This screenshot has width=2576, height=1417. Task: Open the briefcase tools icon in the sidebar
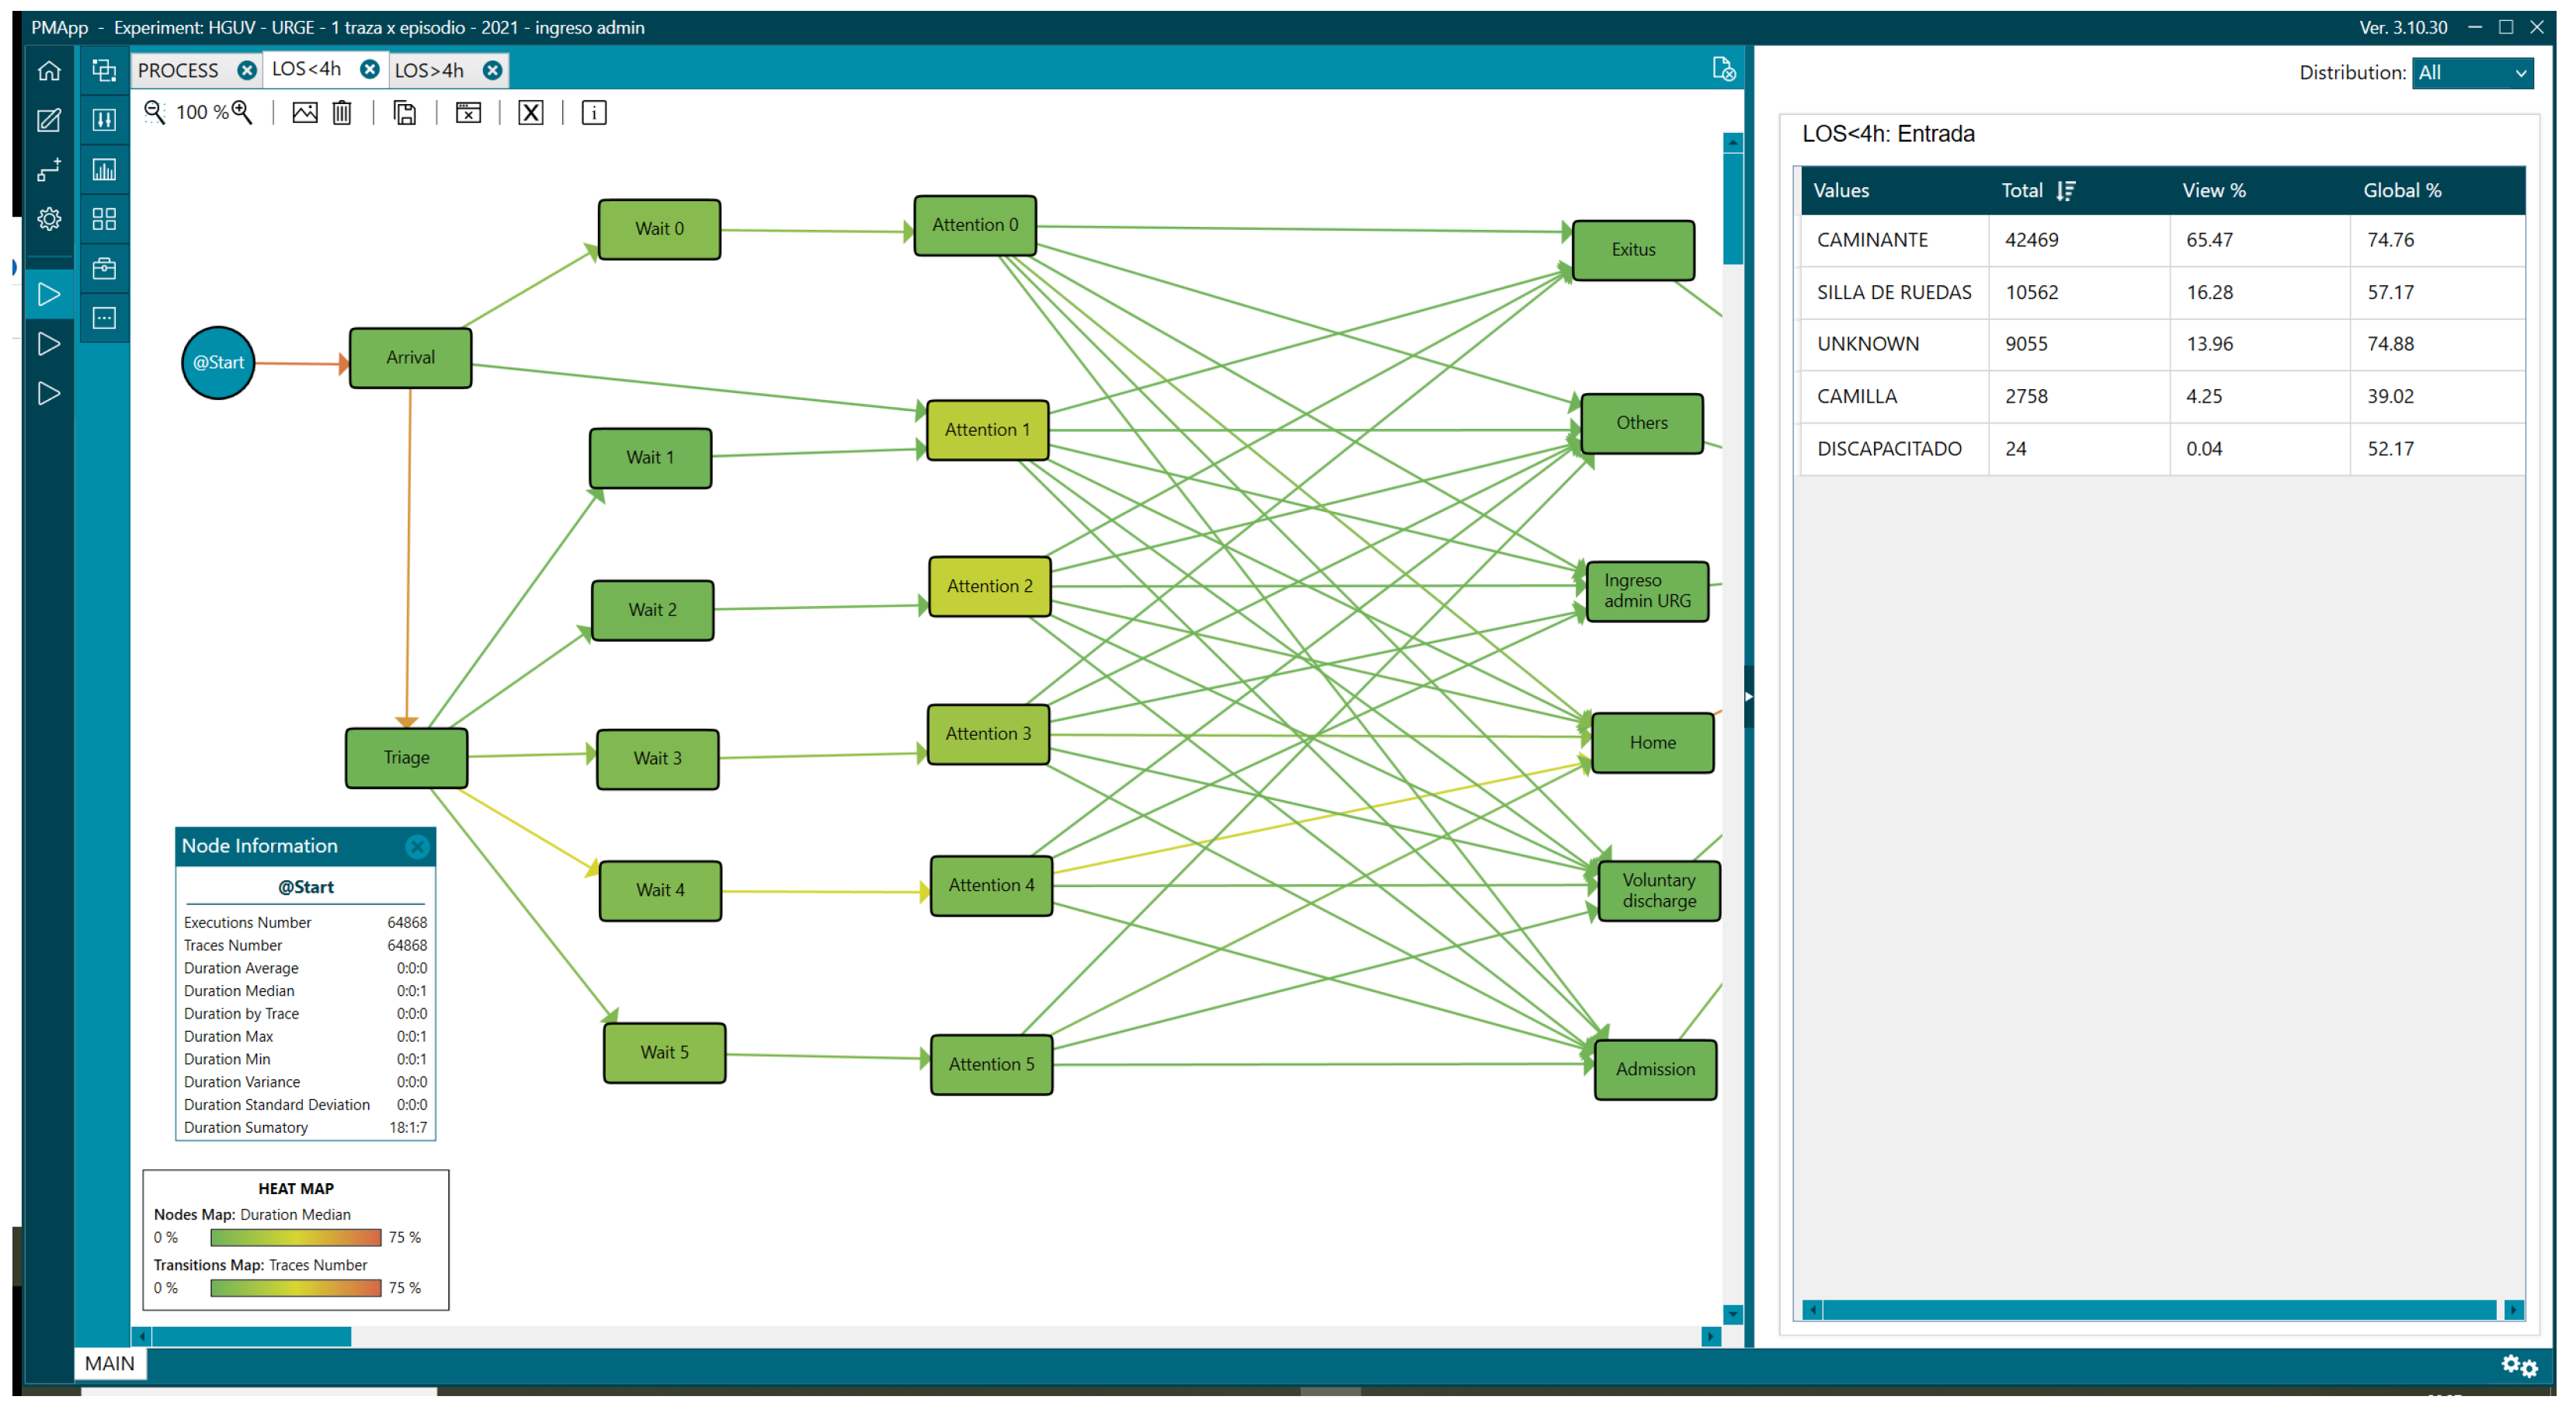tap(104, 268)
